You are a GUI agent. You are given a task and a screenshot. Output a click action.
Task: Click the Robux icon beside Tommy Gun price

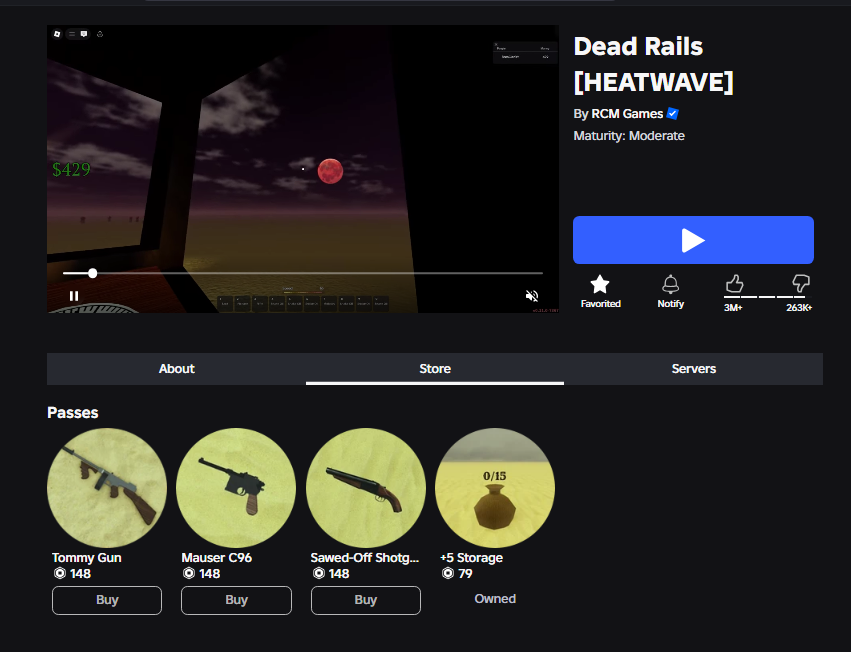click(x=60, y=573)
